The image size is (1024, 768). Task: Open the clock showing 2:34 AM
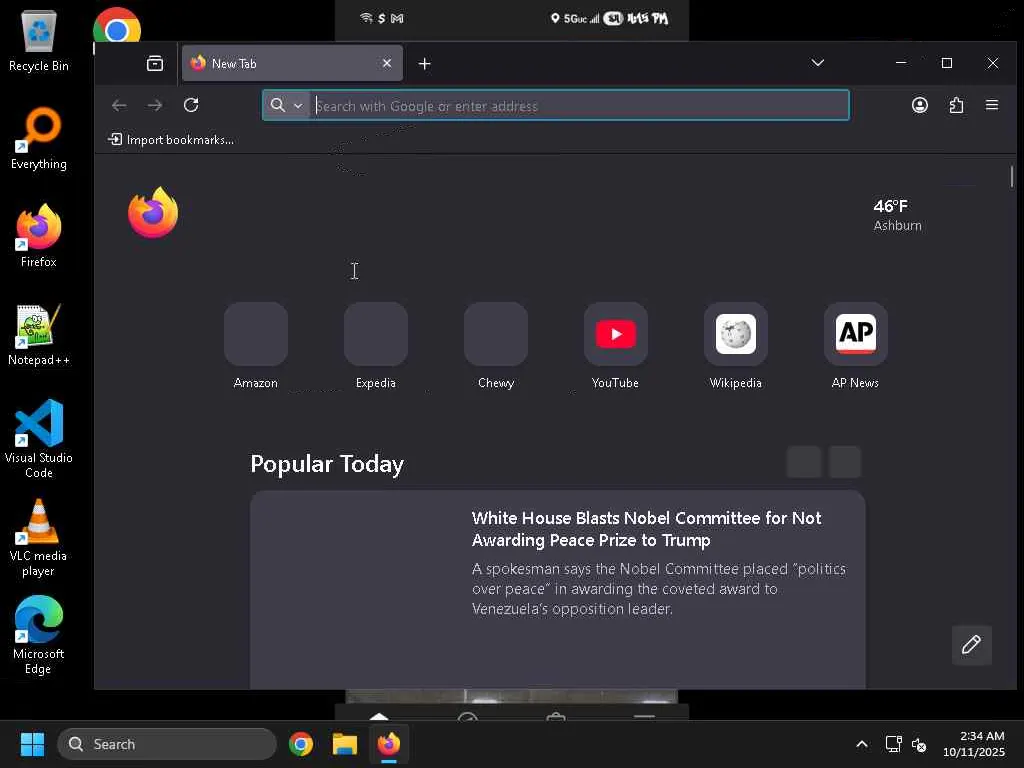(x=974, y=744)
